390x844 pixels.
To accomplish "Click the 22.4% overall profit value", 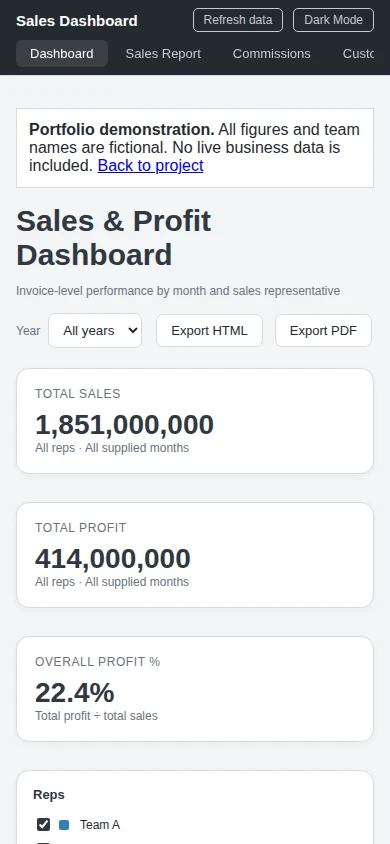I will pos(74,693).
